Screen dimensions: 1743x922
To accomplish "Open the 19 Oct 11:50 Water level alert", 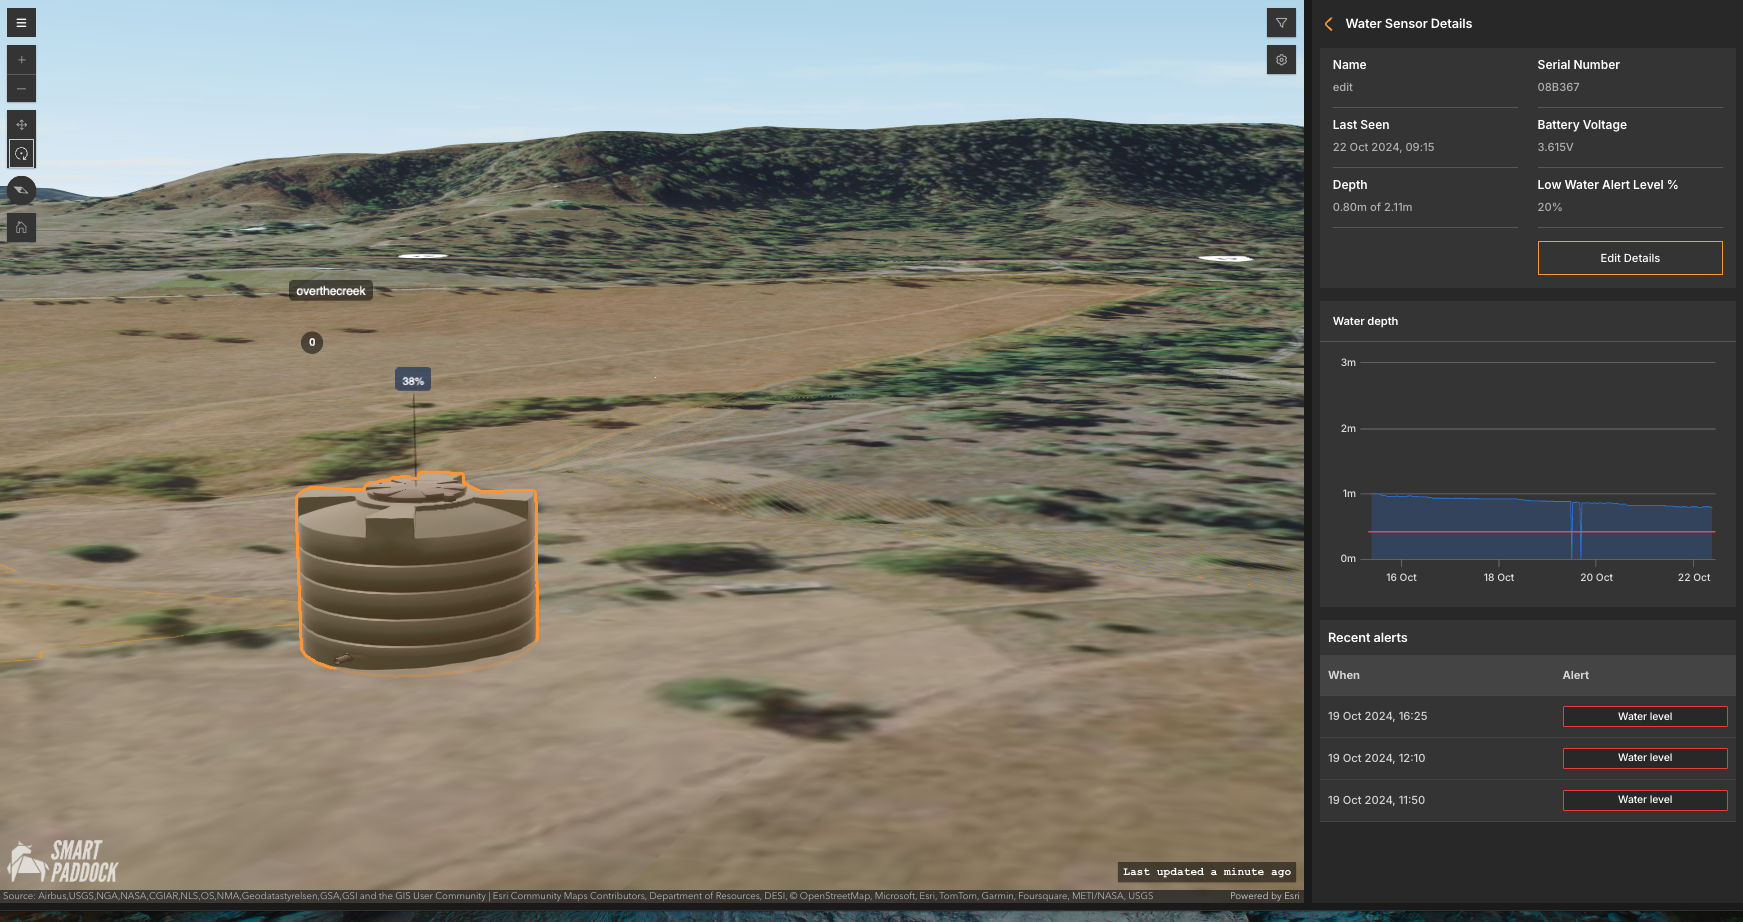I will [1644, 800].
